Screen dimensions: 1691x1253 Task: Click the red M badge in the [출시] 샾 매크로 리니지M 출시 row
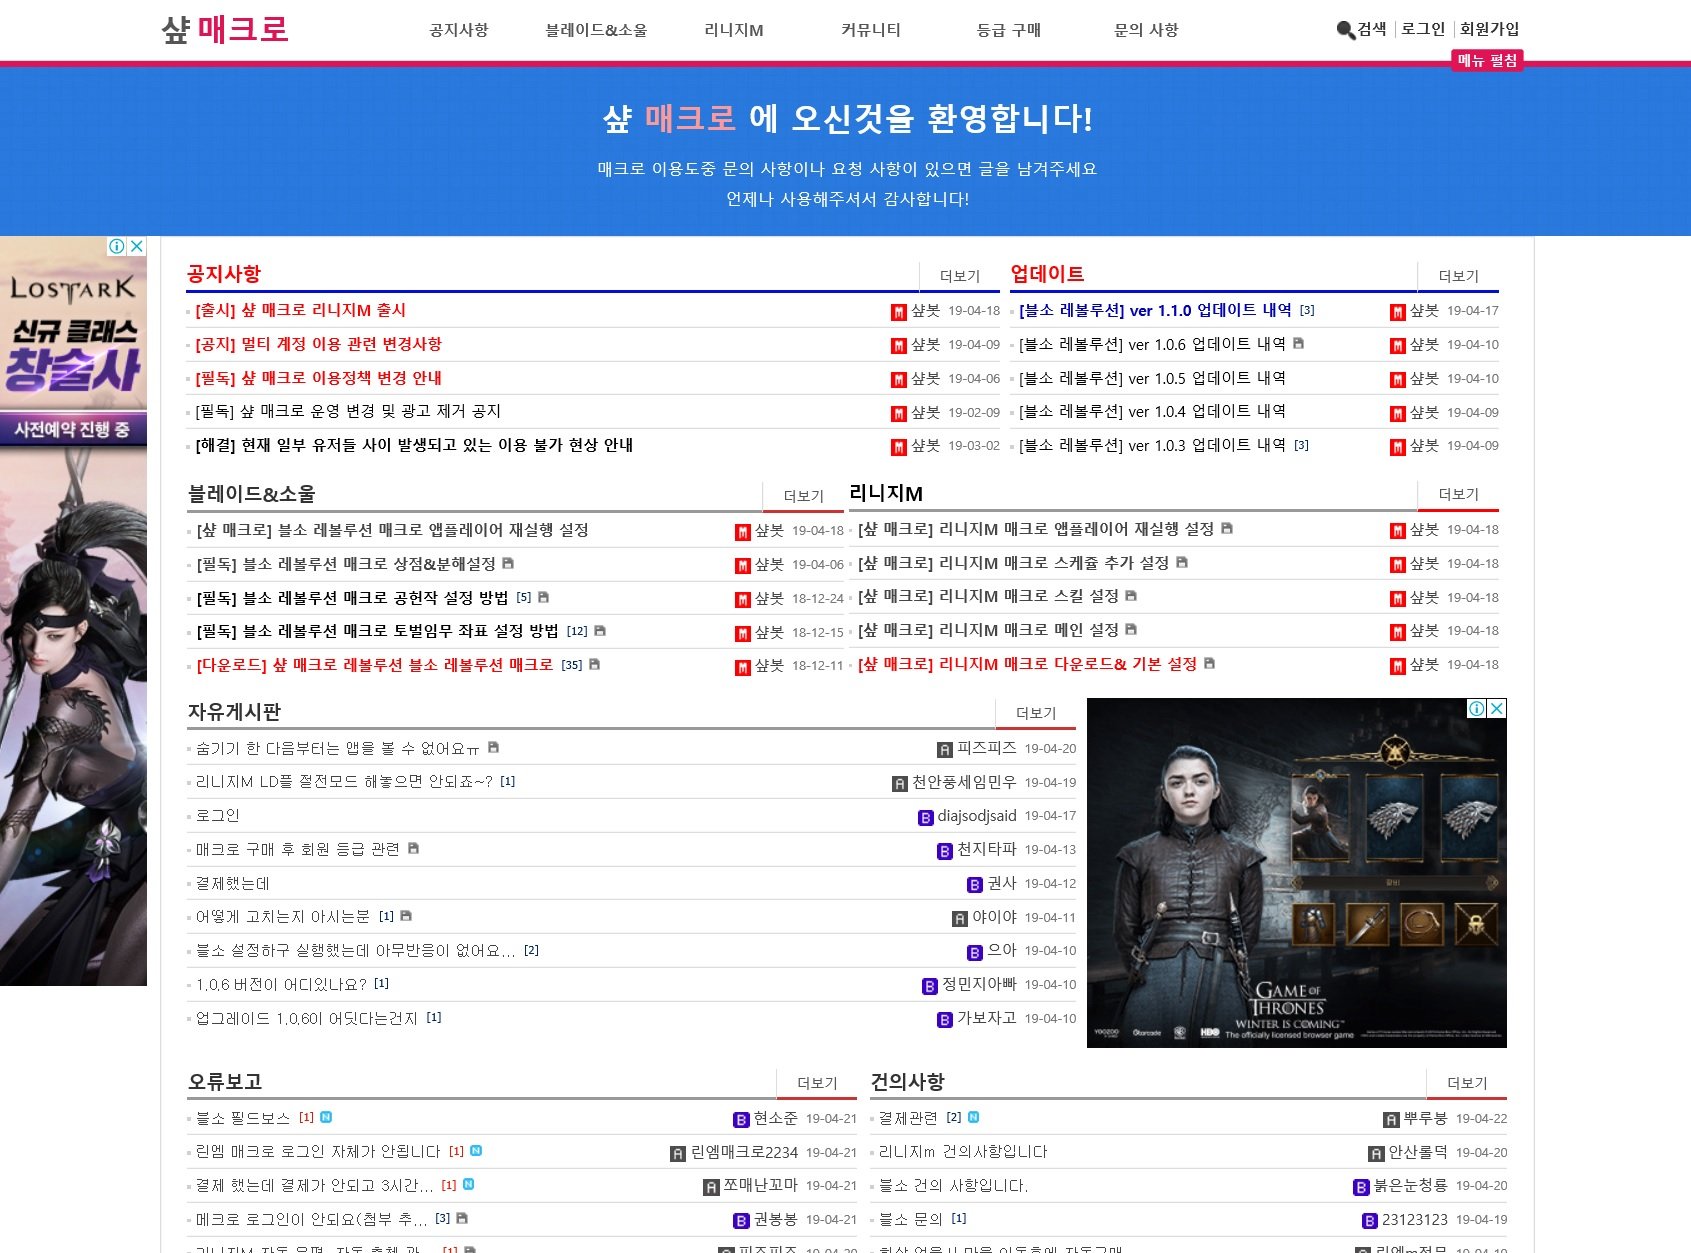point(899,312)
